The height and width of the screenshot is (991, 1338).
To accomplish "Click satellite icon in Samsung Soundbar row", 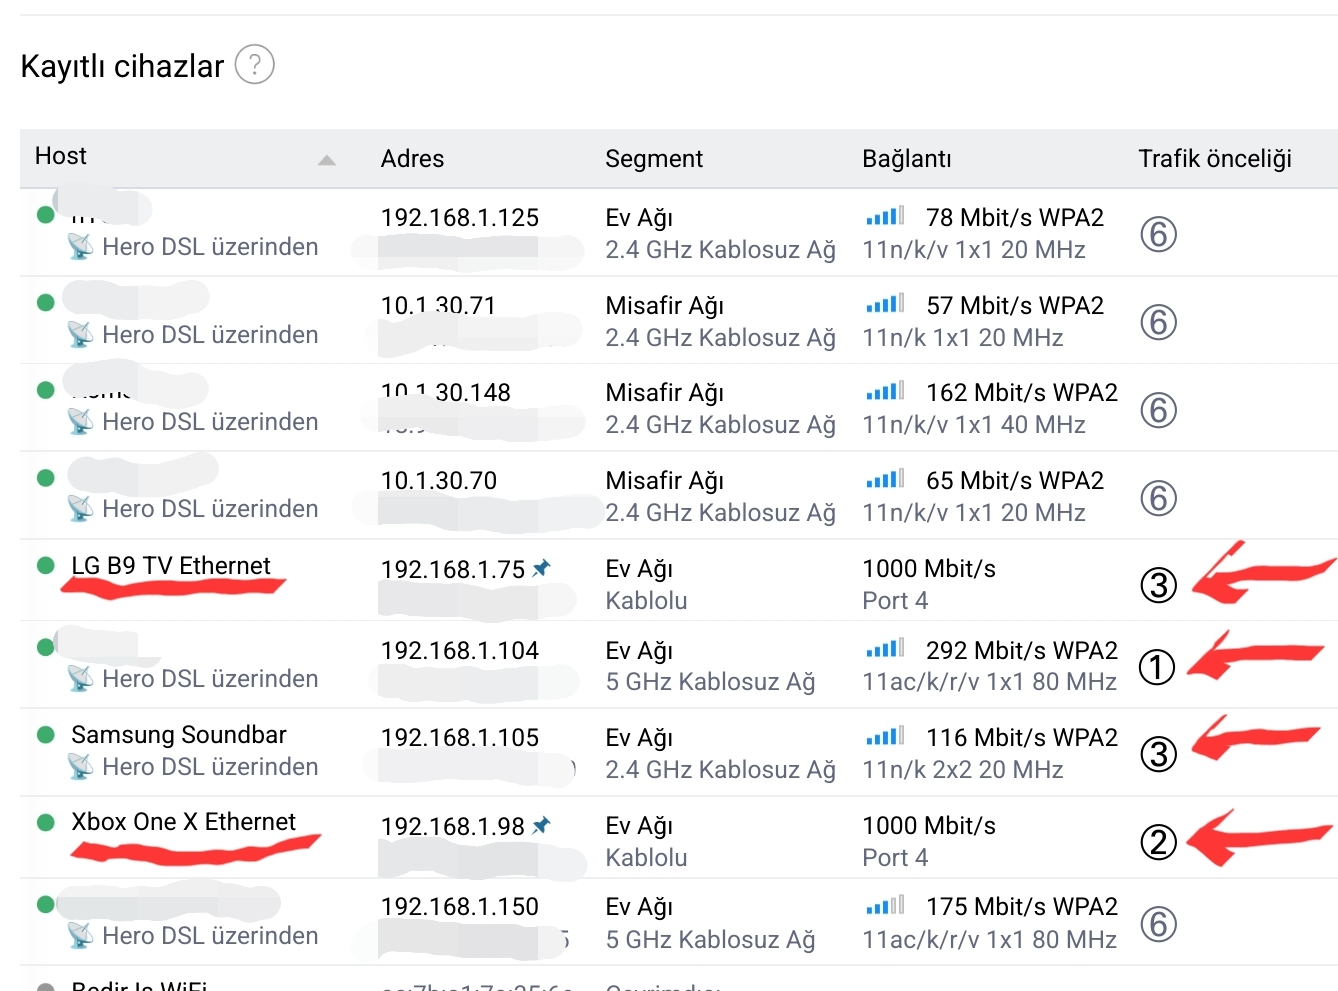I will click(x=80, y=767).
